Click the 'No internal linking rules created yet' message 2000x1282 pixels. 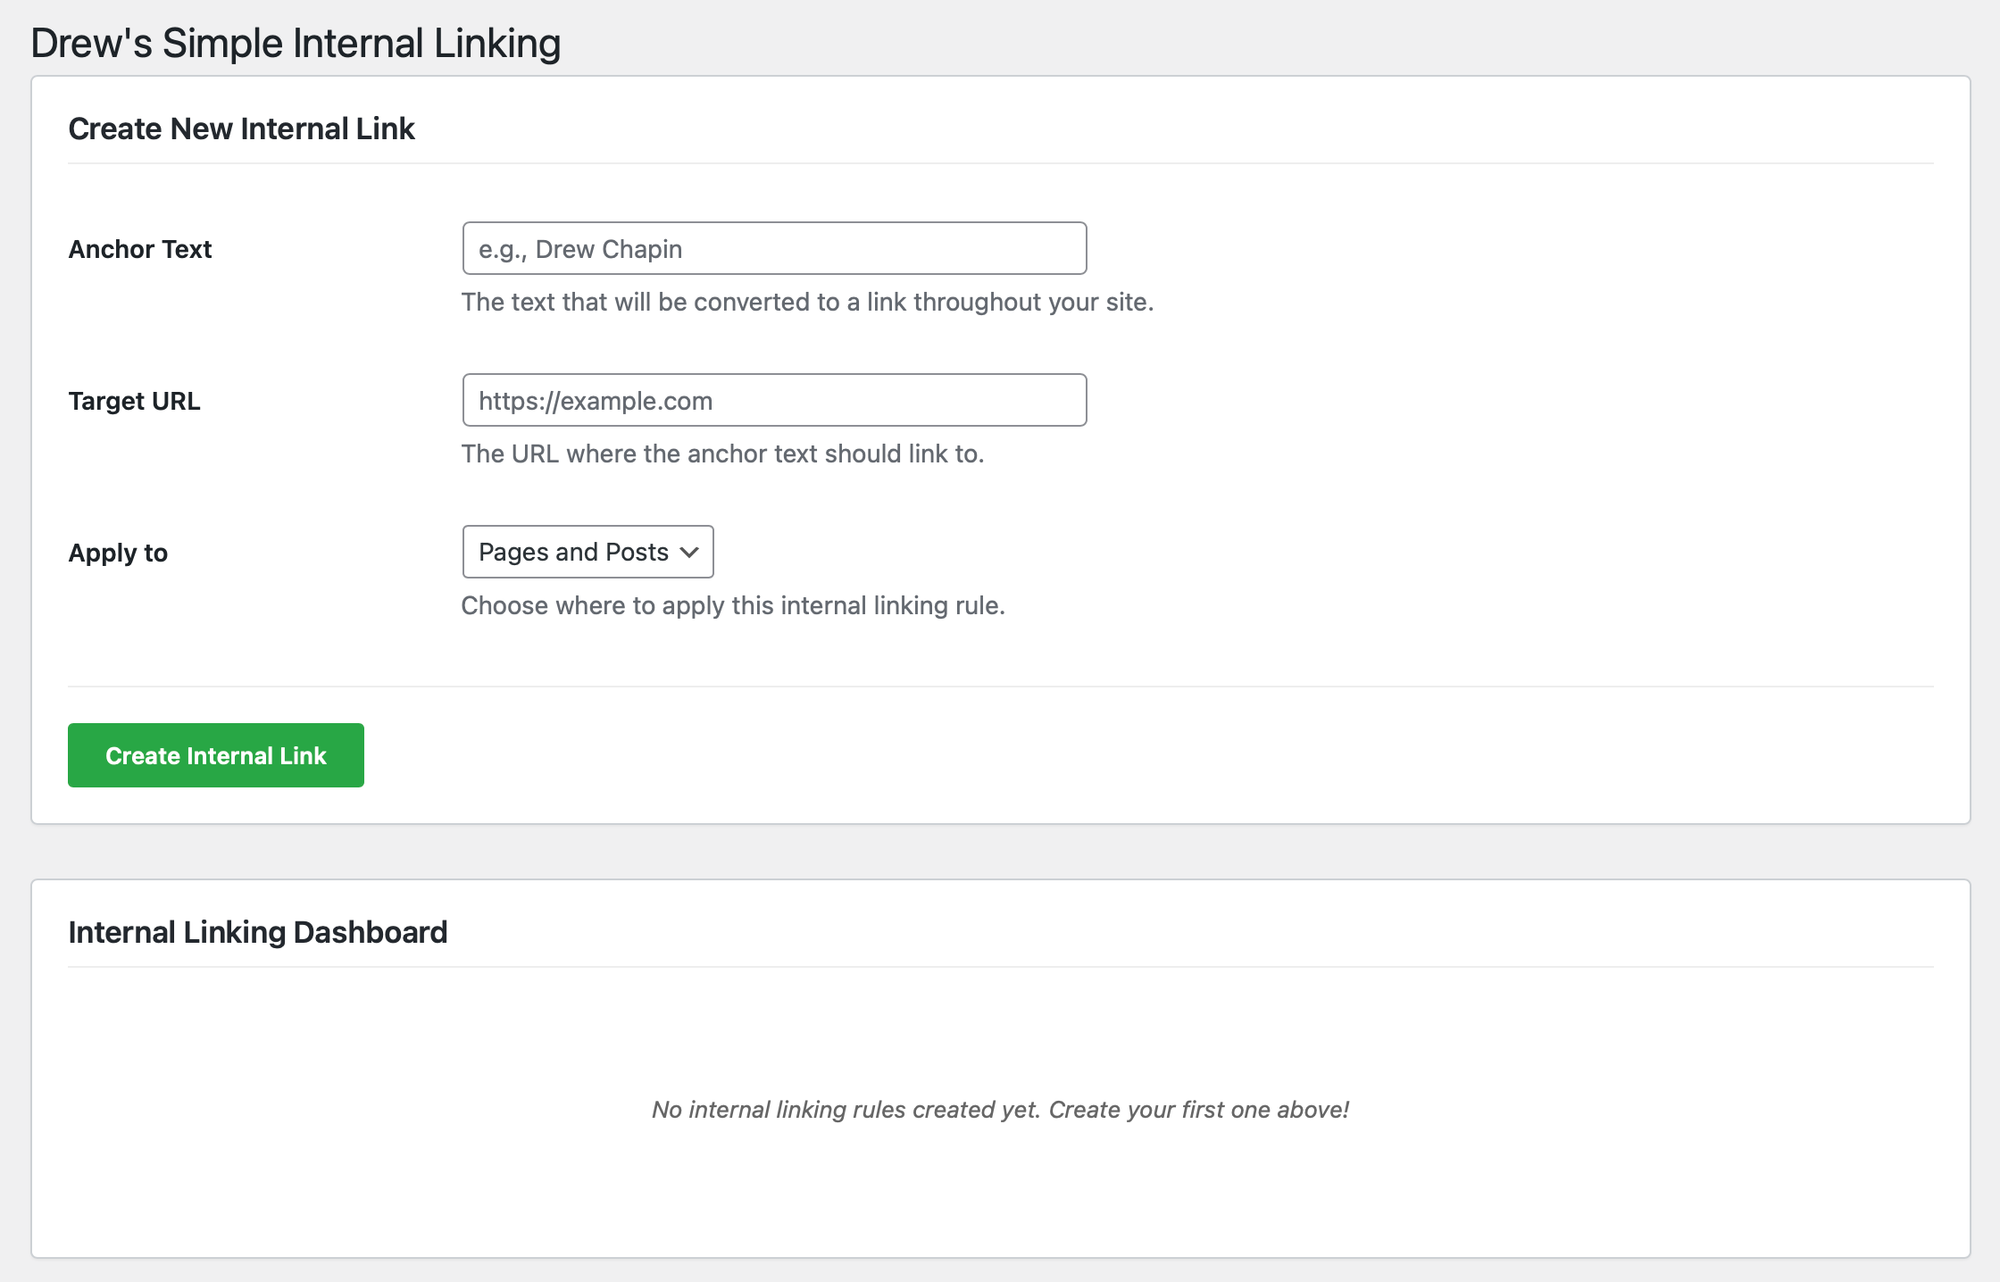(1000, 1109)
